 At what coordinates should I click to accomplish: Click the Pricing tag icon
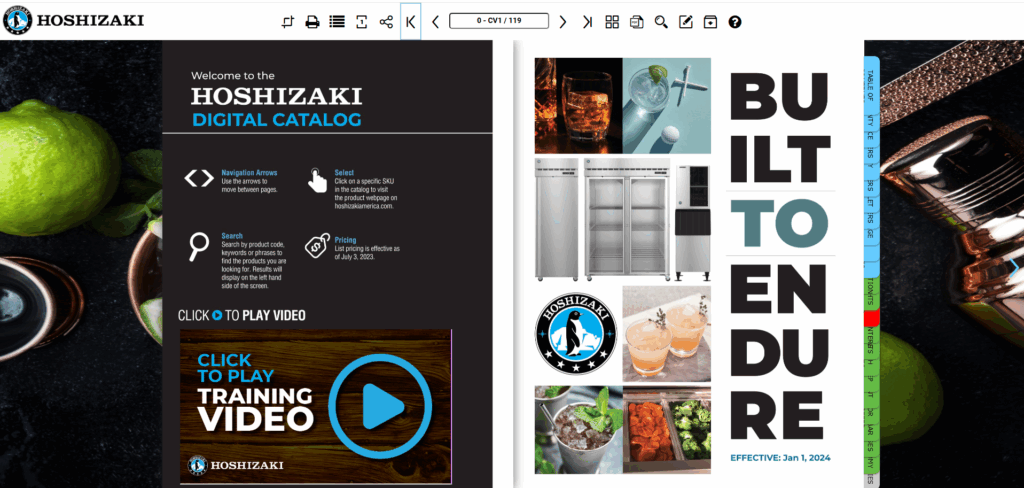pyautogui.click(x=317, y=246)
